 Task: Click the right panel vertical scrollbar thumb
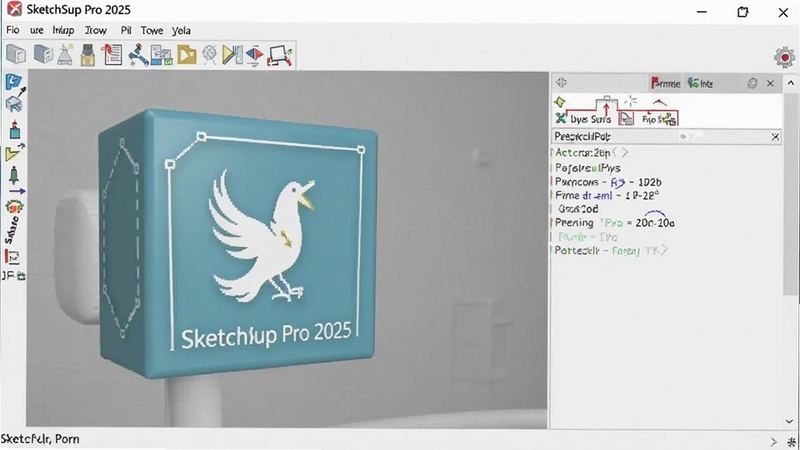point(790,193)
